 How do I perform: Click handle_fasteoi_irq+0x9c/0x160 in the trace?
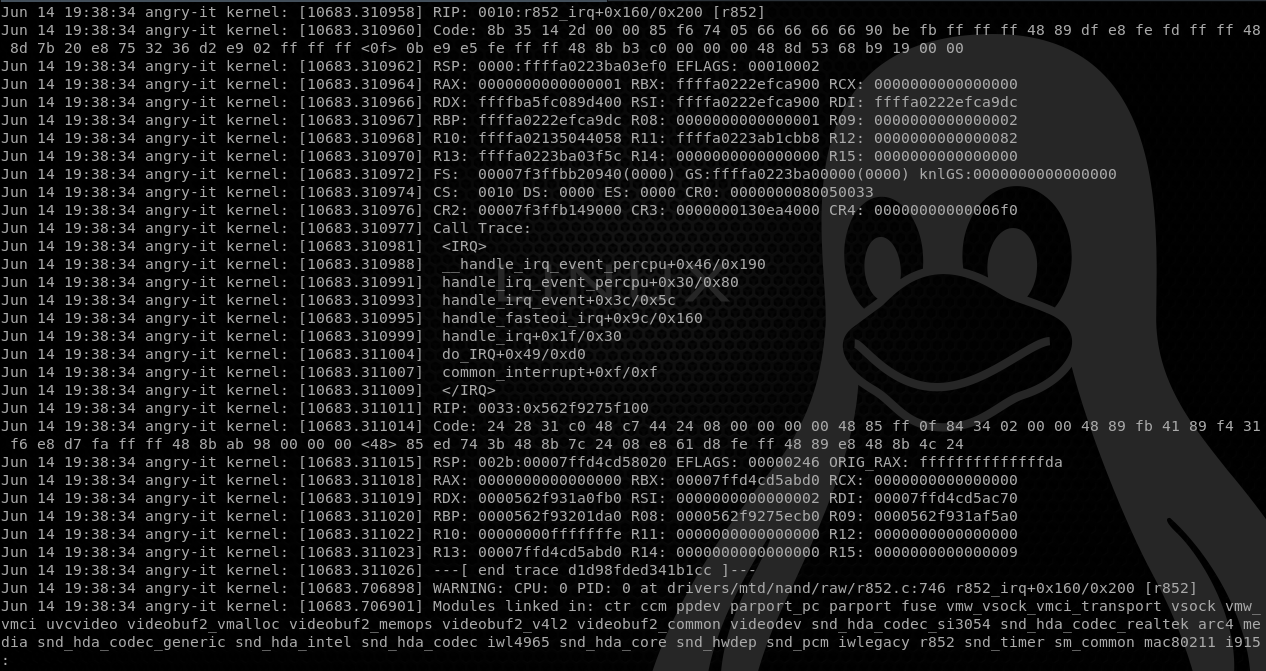(572, 318)
